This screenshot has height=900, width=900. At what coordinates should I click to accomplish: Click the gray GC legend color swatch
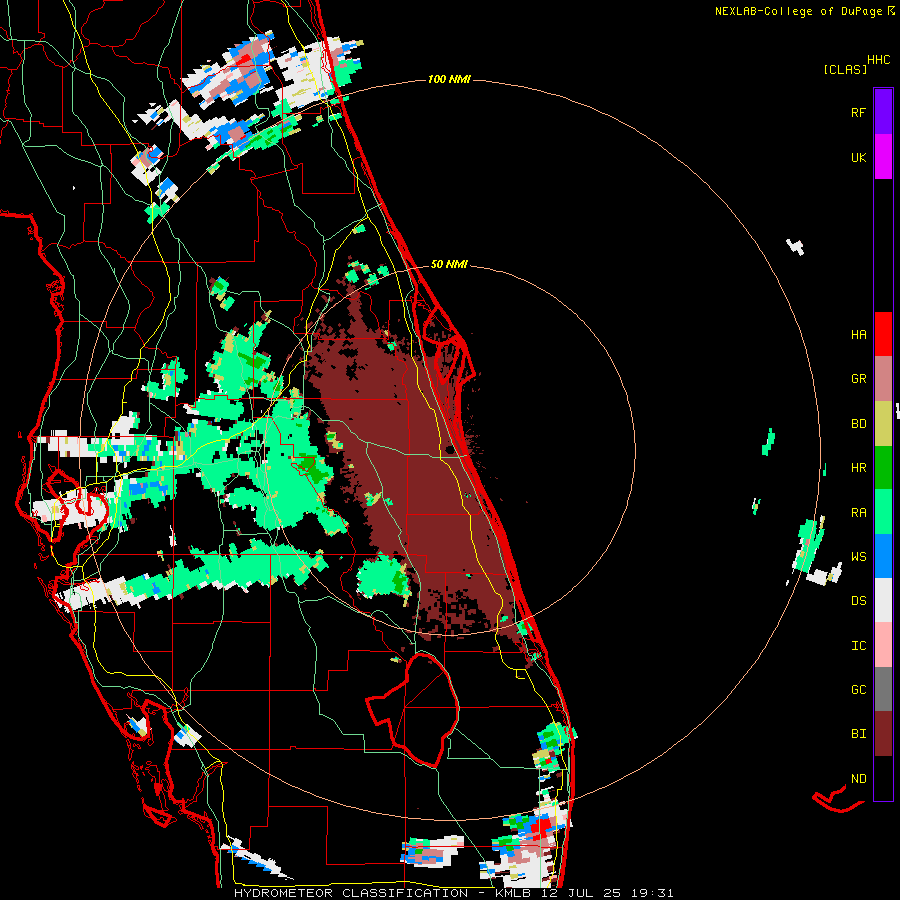[x=883, y=689]
